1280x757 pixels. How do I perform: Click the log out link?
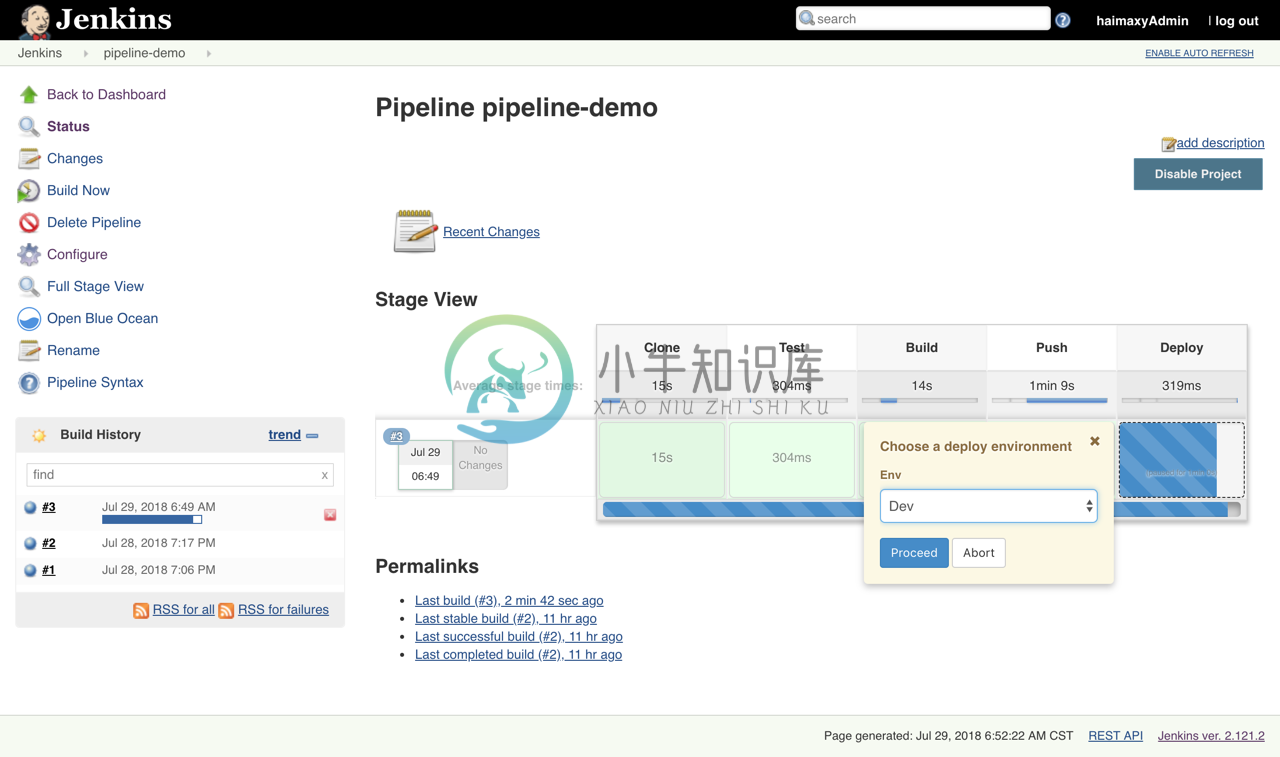tap(1237, 20)
